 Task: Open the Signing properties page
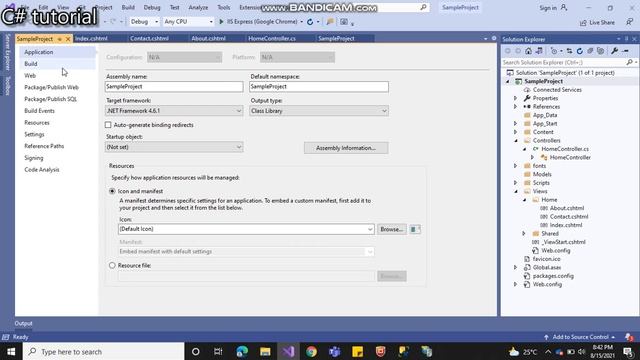(33, 158)
